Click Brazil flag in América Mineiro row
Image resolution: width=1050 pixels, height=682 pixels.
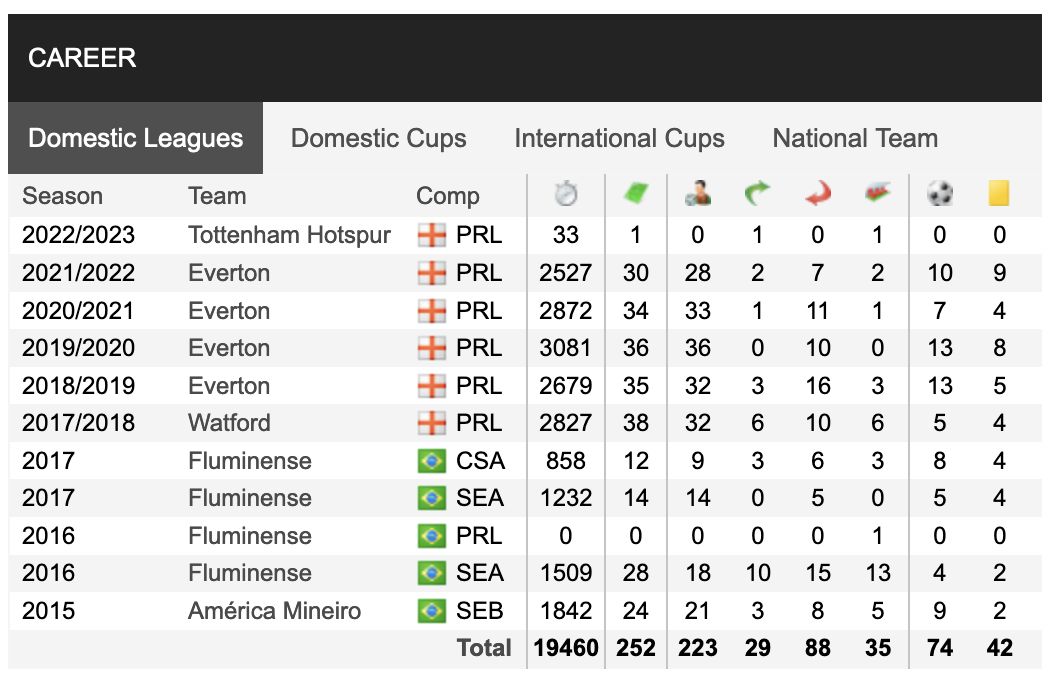[431, 611]
